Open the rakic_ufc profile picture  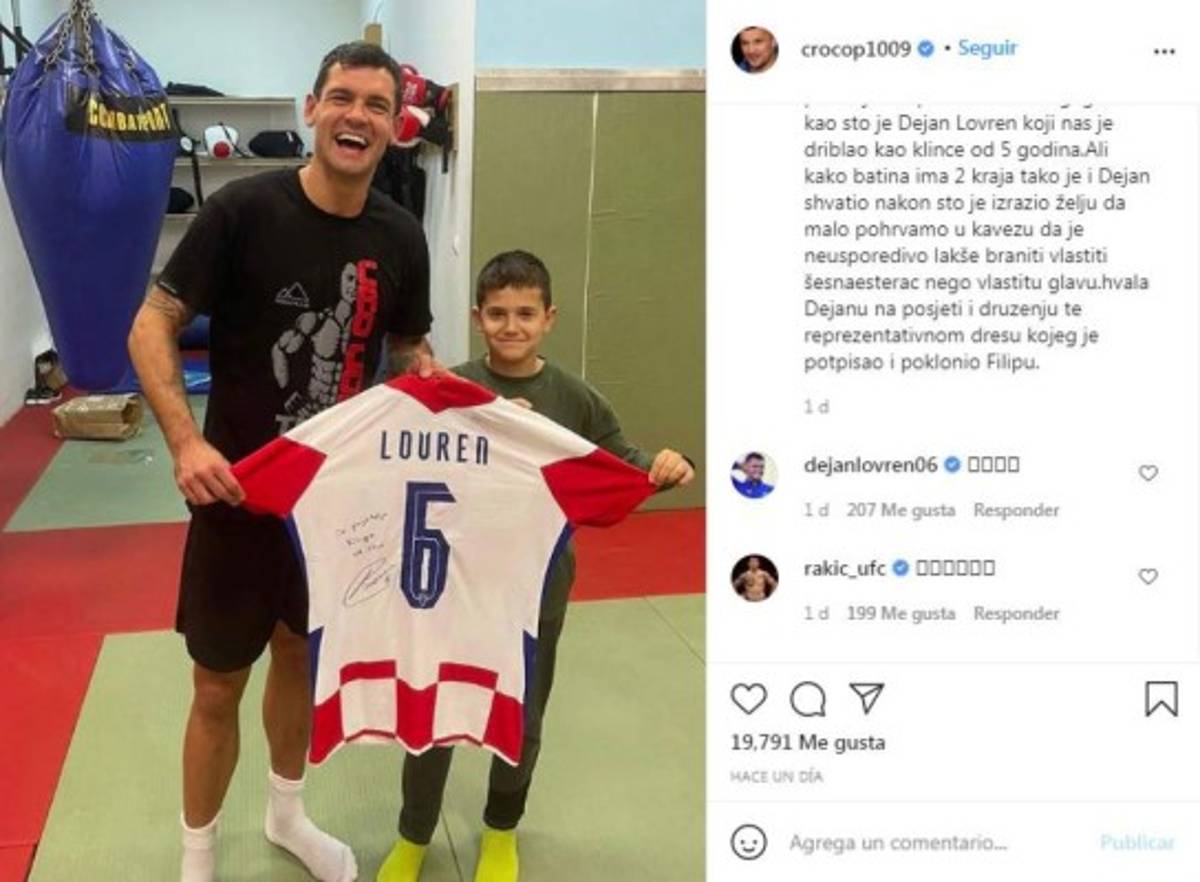coord(753,578)
